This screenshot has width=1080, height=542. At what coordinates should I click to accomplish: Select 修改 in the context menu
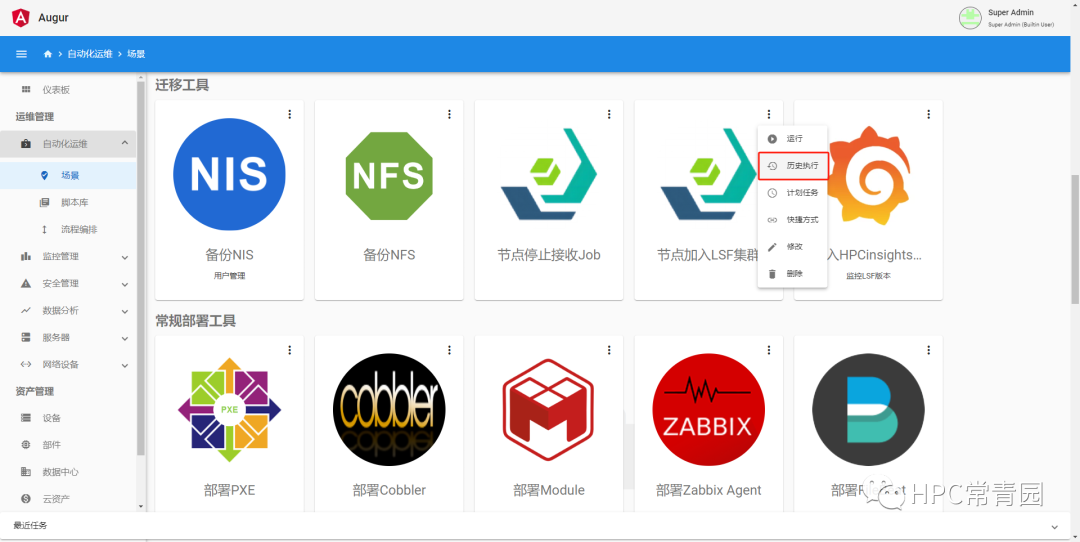[792, 247]
